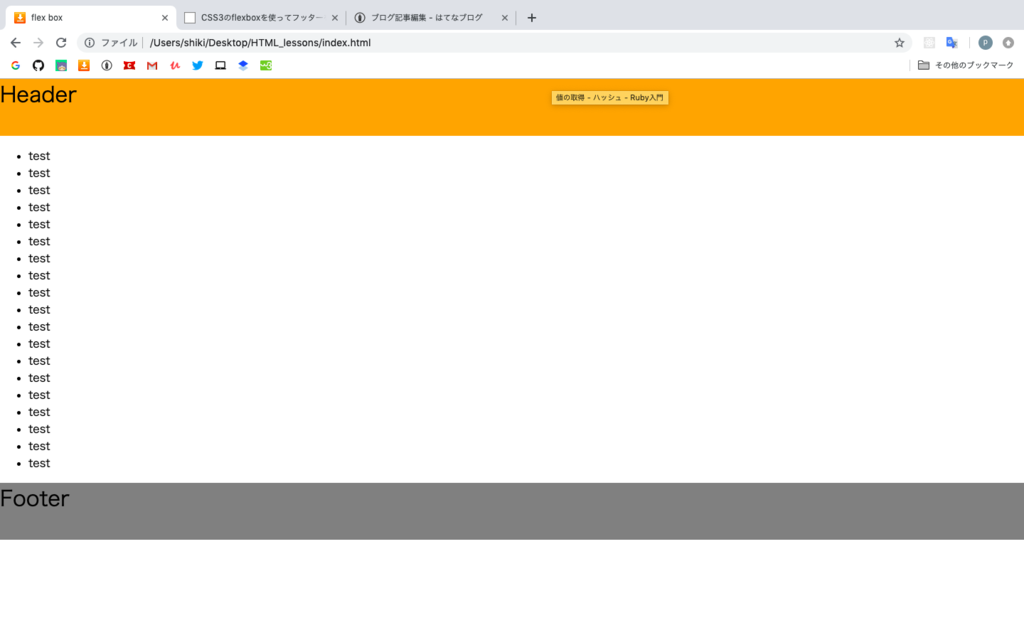The image size is (1024, 640).
Task: Open the 1Password bookmark icon
Action: pyautogui.click(x=106, y=65)
